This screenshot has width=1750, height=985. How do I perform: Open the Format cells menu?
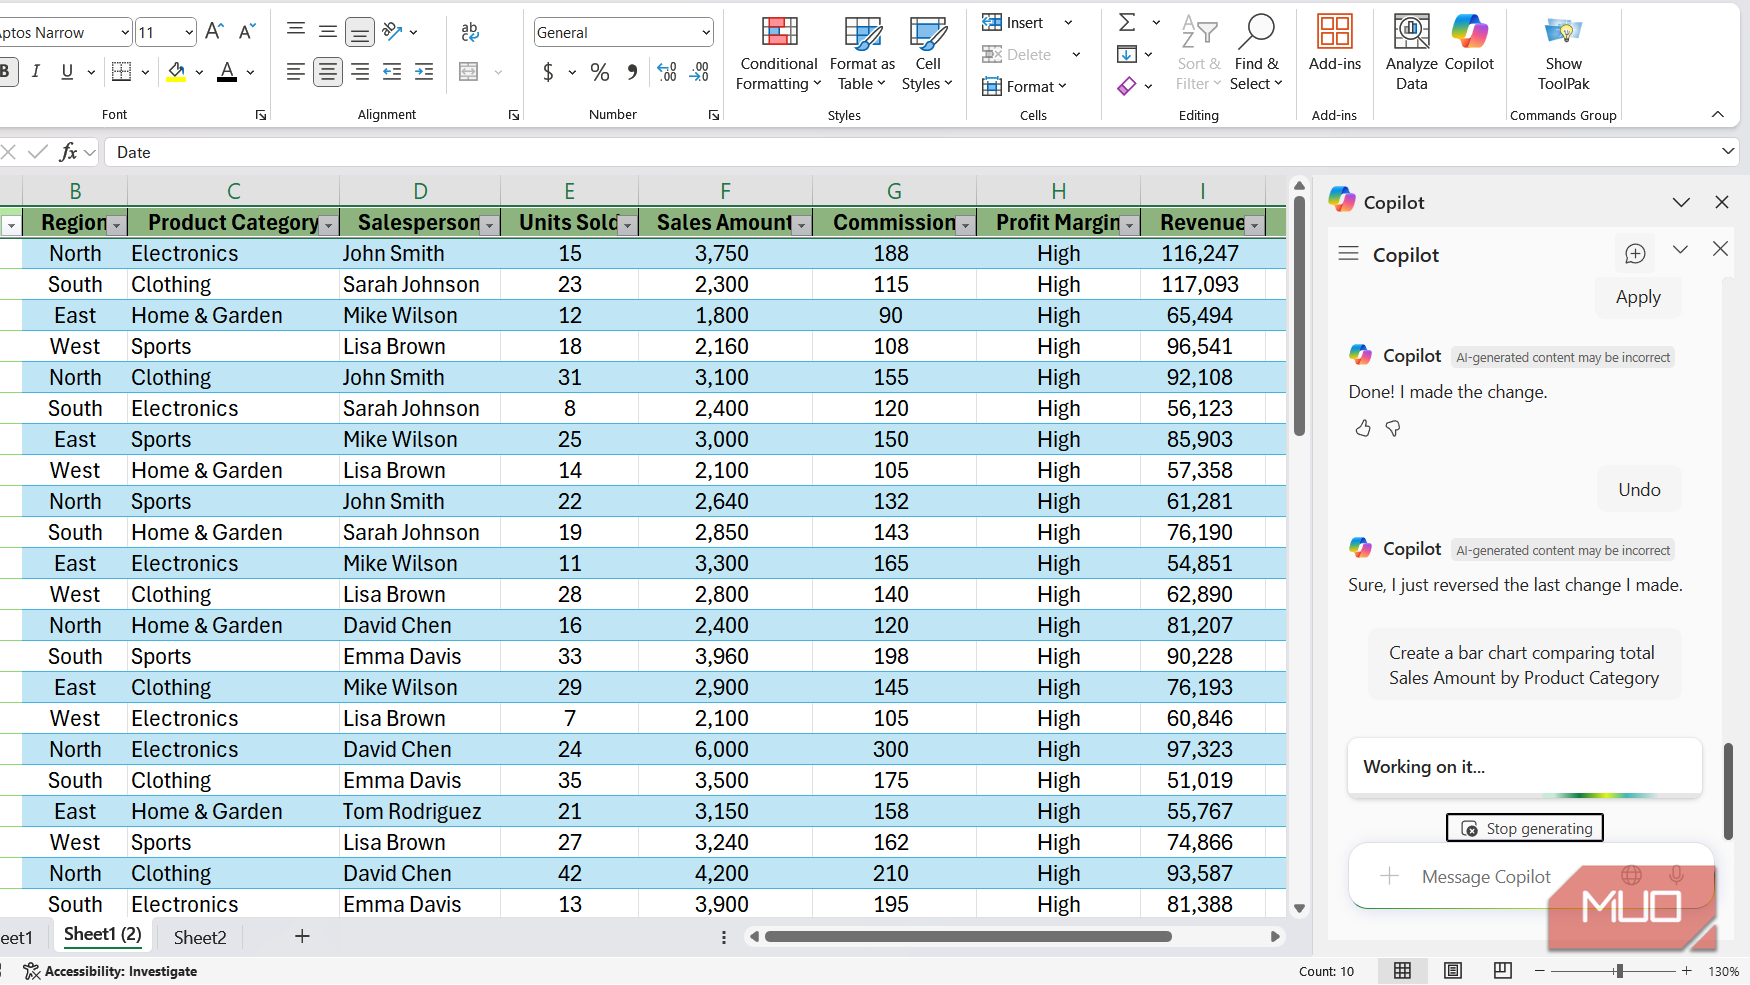tap(1025, 86)
